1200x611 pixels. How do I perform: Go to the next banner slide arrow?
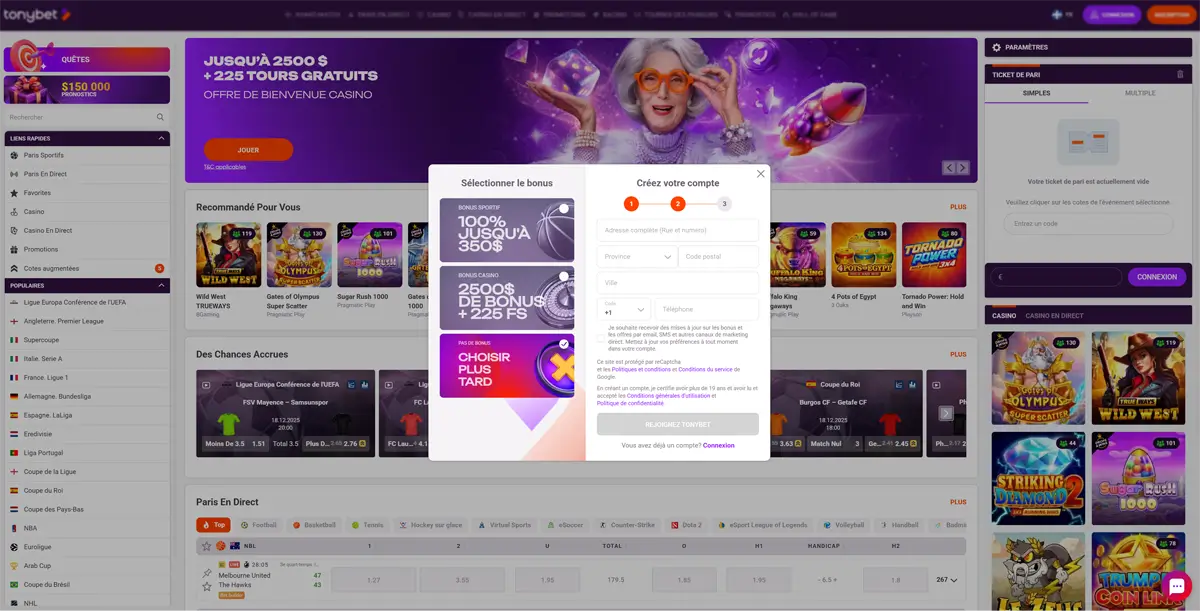tap(962, 168)
